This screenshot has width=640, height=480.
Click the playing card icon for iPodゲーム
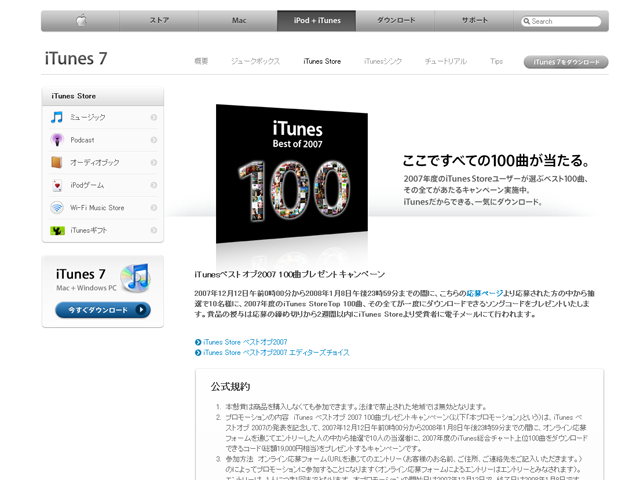(x=57, y=185)
